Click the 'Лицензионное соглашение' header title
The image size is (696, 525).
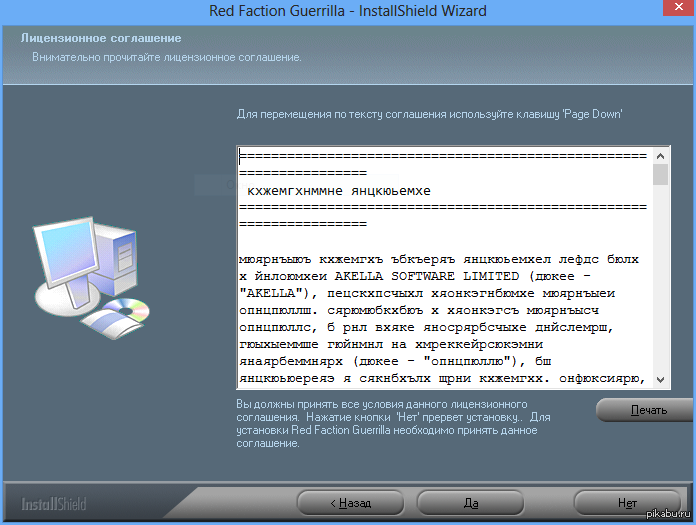click(x=101, y=38)
